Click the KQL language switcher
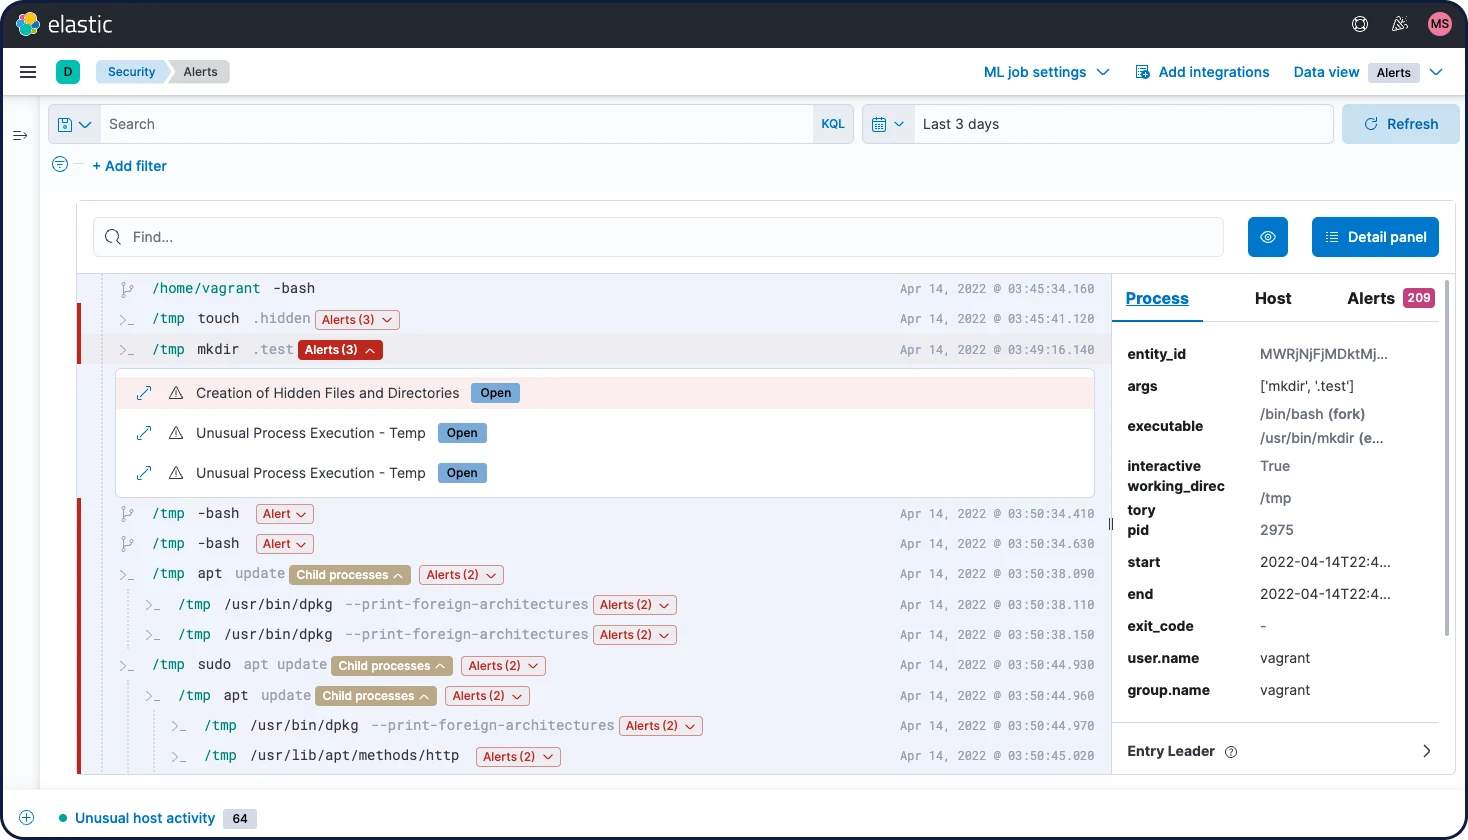1468x840 pixels. (833, 124)
